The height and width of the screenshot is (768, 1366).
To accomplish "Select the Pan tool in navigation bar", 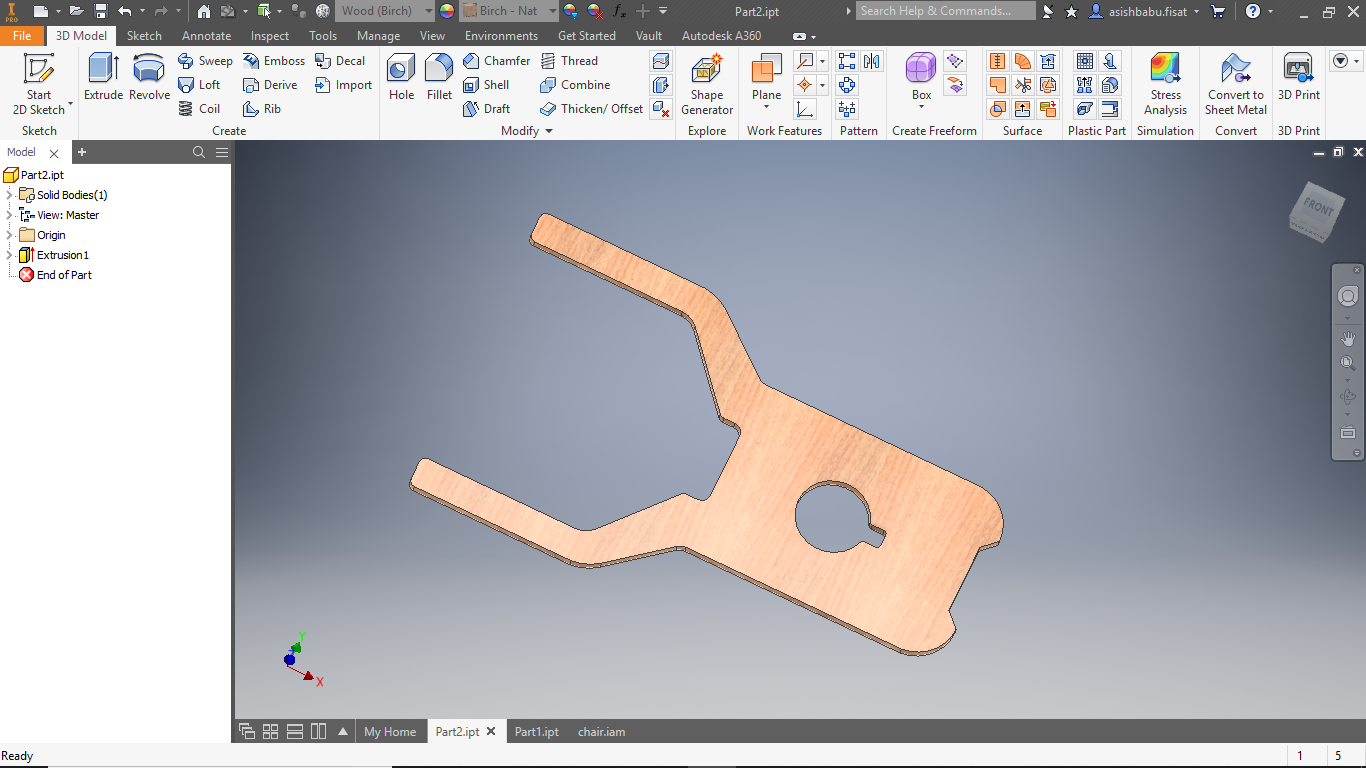I will [1348, 339].
